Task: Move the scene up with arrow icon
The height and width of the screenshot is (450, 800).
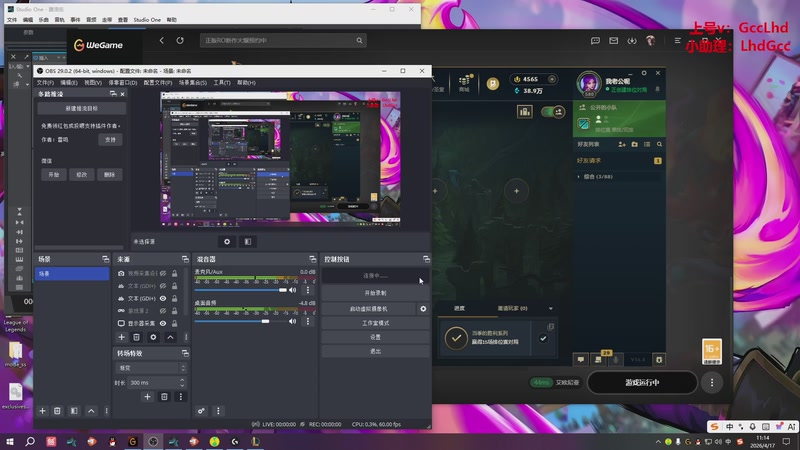Action: coord(91,411)
